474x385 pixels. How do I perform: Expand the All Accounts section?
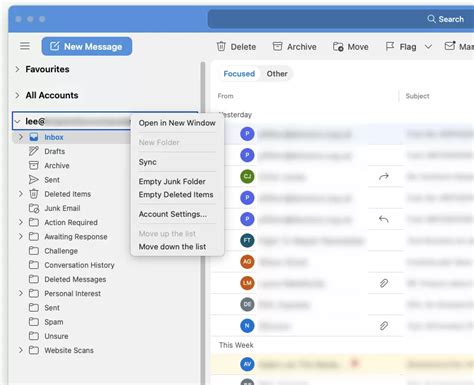pyautogui.click(x=17, y=95)
